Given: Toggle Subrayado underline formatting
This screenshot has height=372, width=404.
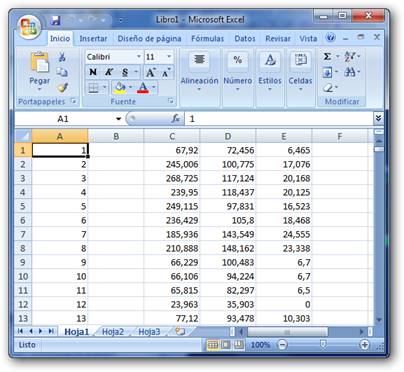Looking at the screenshot, I should 125,72.
